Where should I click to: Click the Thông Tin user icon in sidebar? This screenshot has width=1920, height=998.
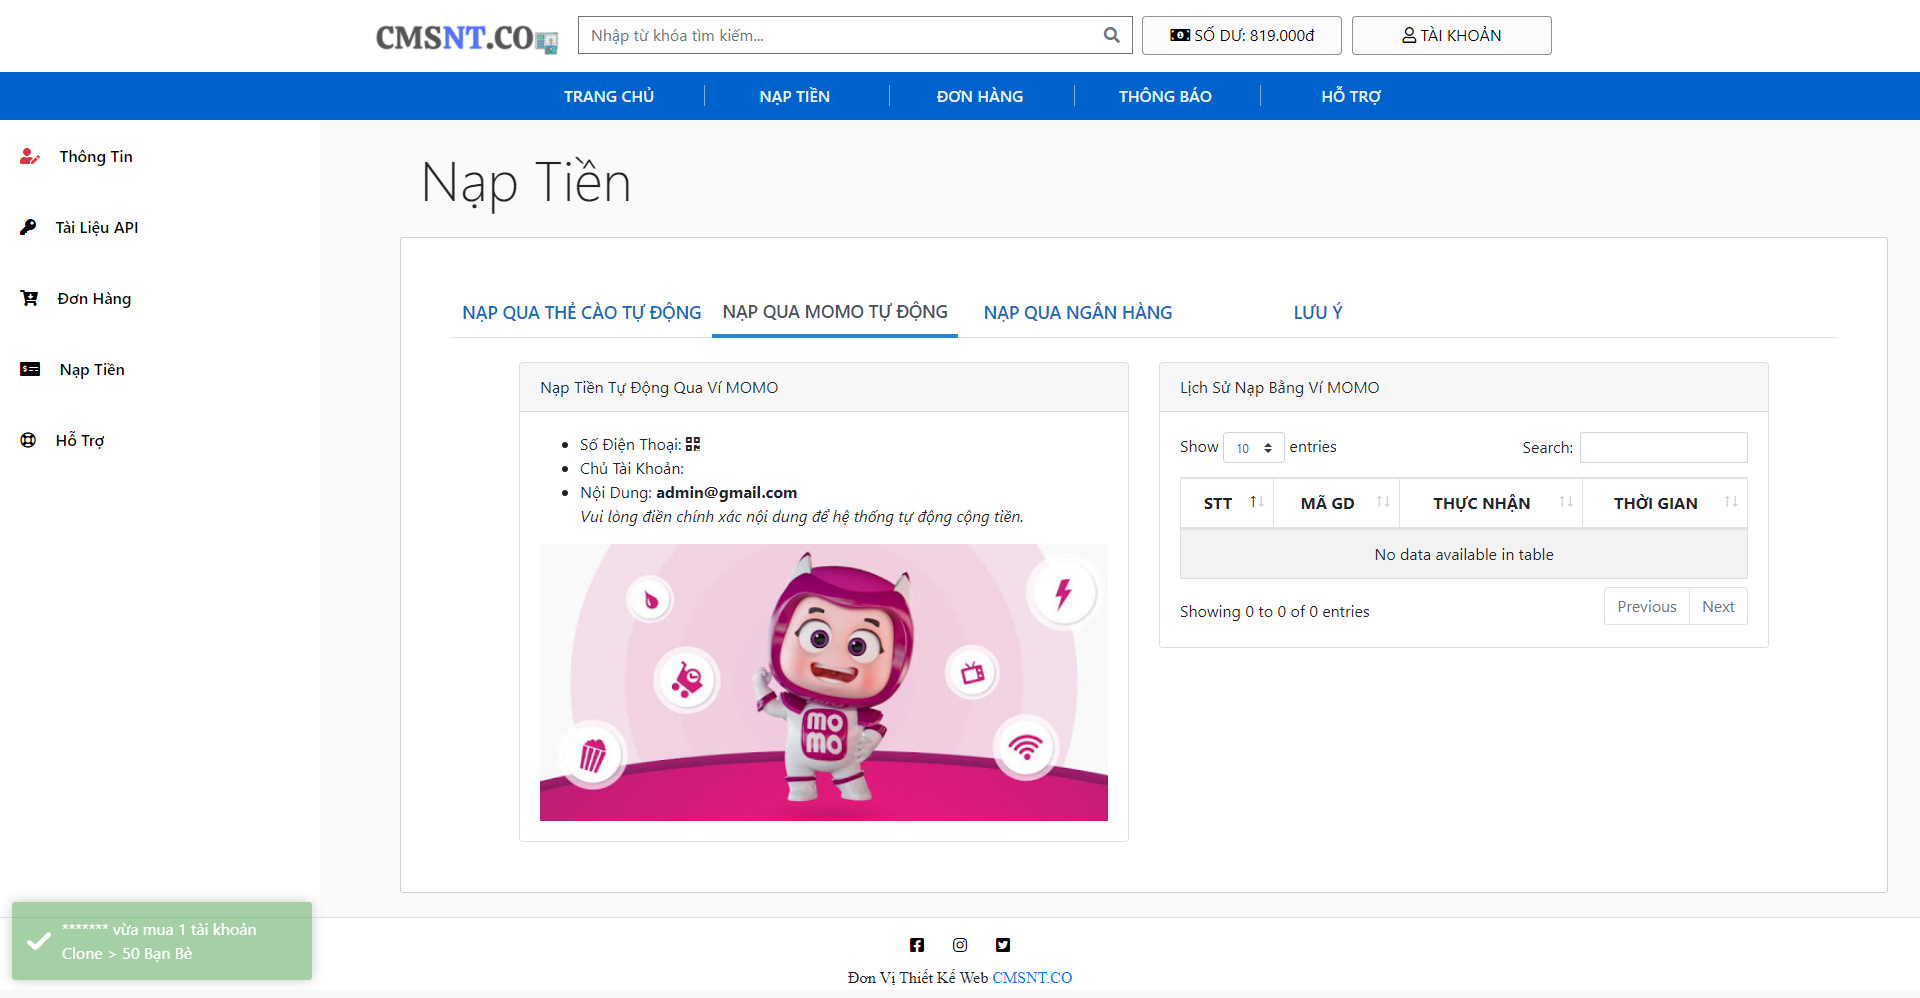pyautogui.click(x=30, y=156)
